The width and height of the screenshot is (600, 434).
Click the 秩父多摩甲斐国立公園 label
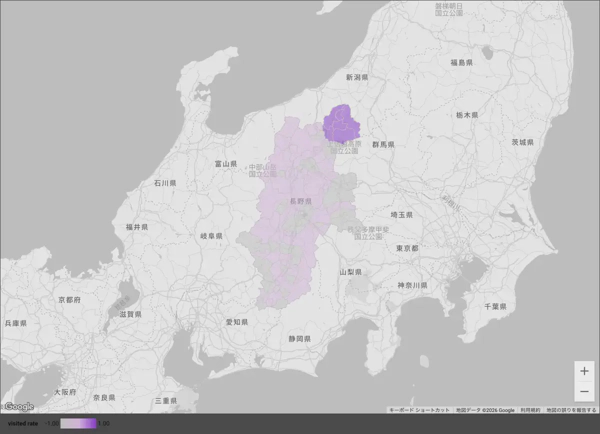tap(368, 233)
